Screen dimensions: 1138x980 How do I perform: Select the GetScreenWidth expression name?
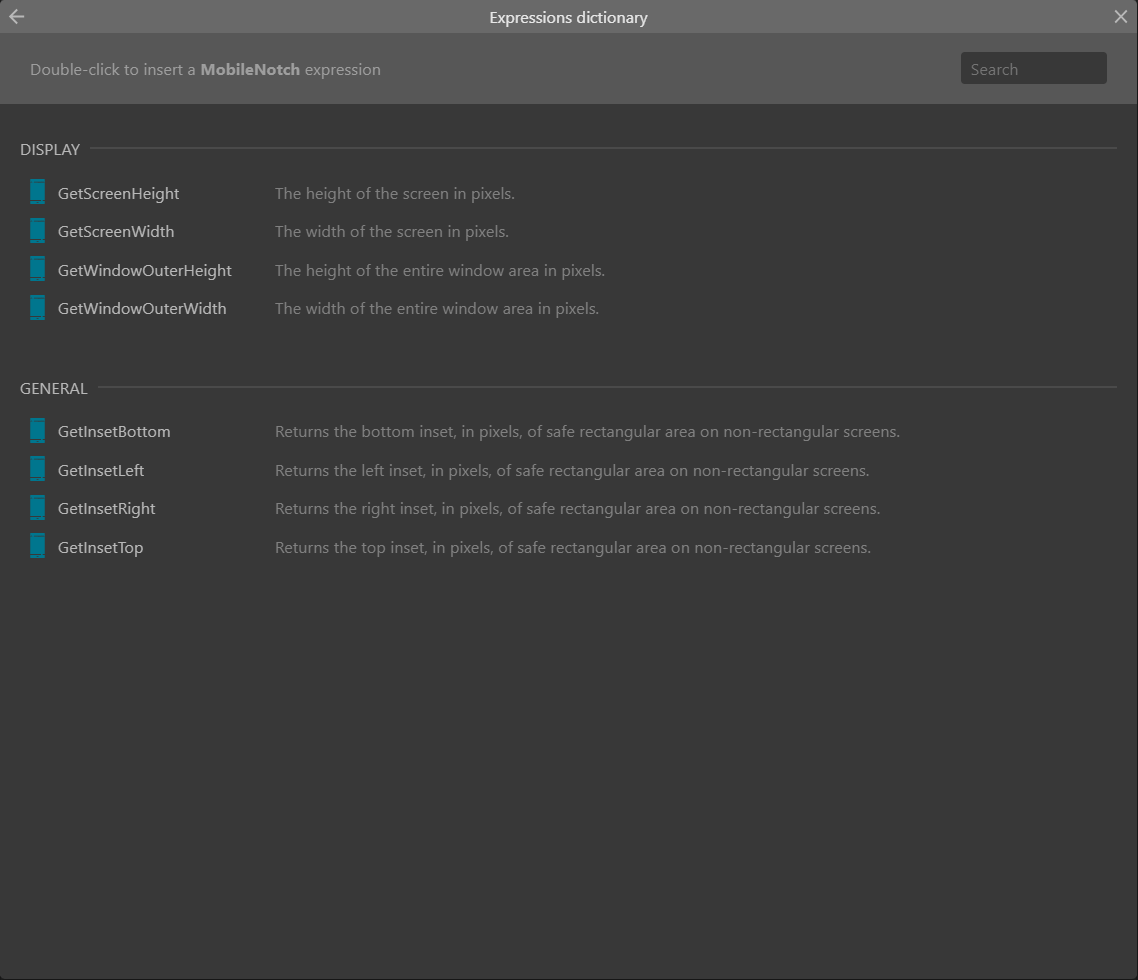[x=116, y=232]
